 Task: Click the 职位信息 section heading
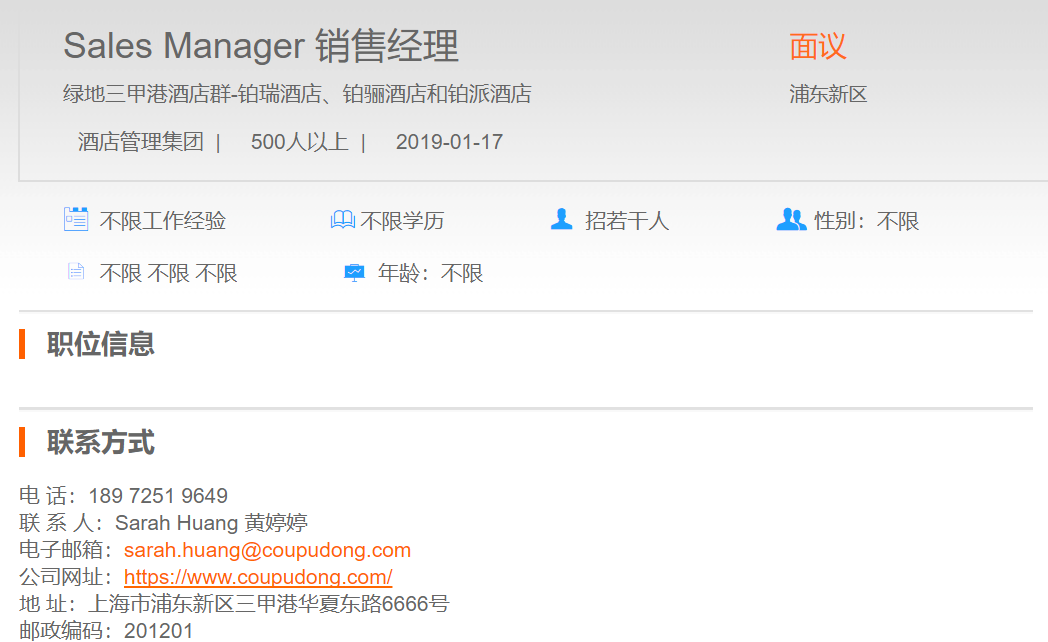coord(101,344)
